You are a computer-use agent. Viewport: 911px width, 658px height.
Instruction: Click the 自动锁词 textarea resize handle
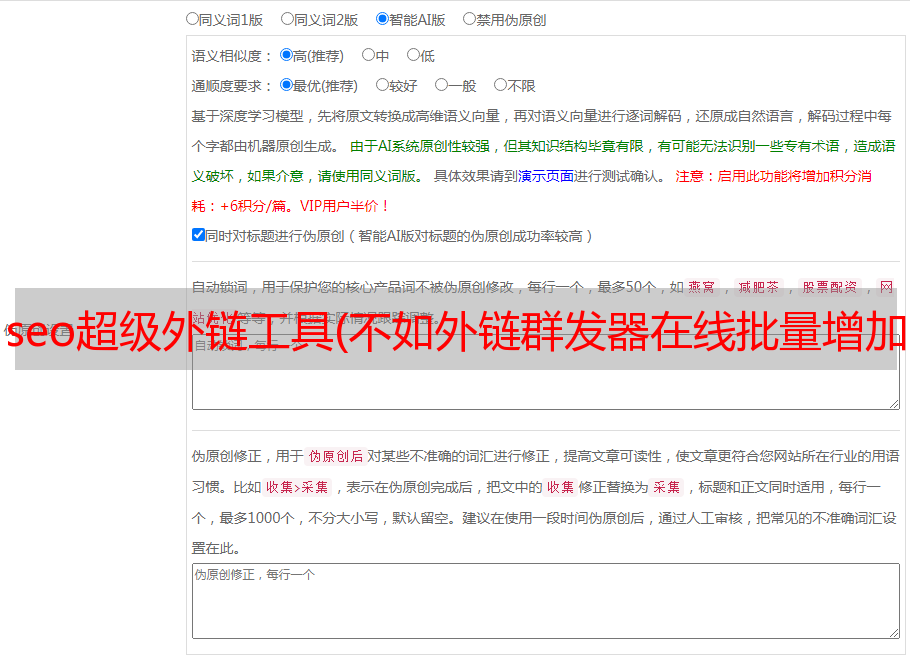(x=894, y=404)
